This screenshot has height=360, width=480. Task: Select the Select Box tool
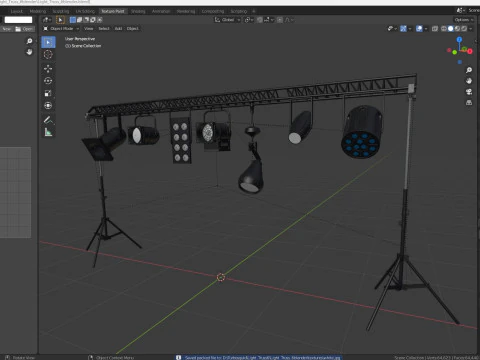coord(48,42)
